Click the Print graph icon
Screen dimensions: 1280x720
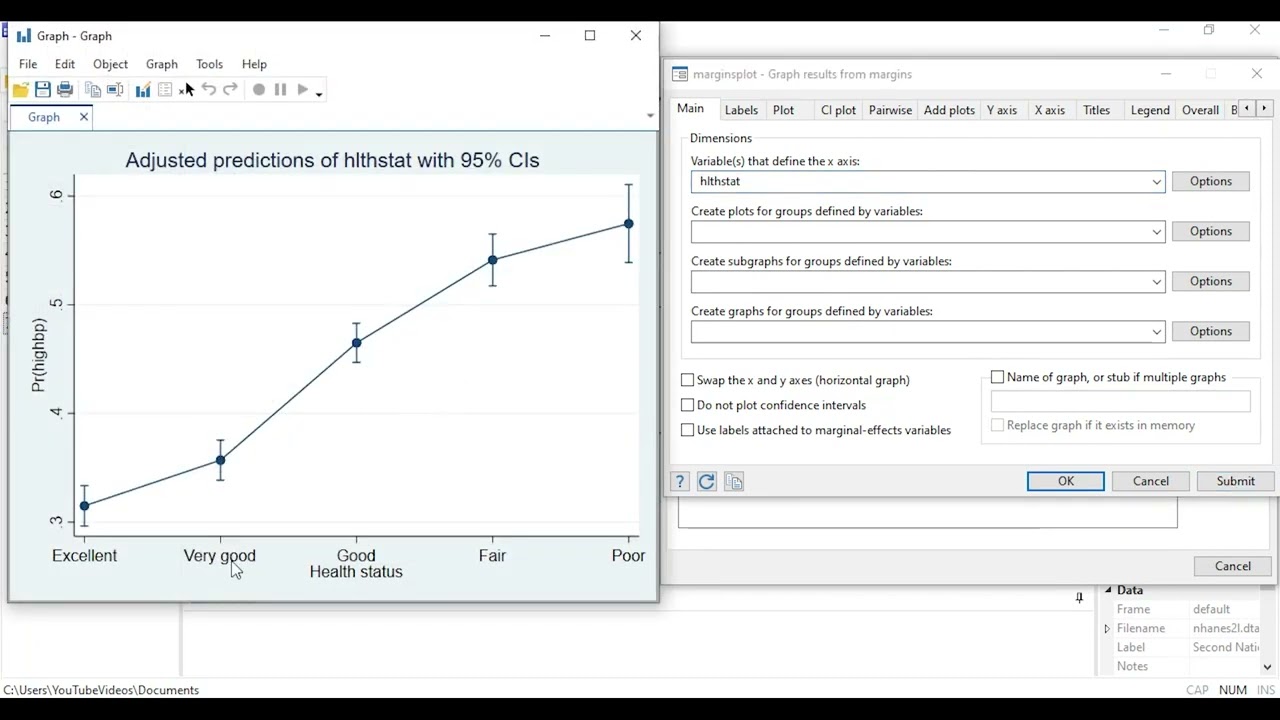65,90
